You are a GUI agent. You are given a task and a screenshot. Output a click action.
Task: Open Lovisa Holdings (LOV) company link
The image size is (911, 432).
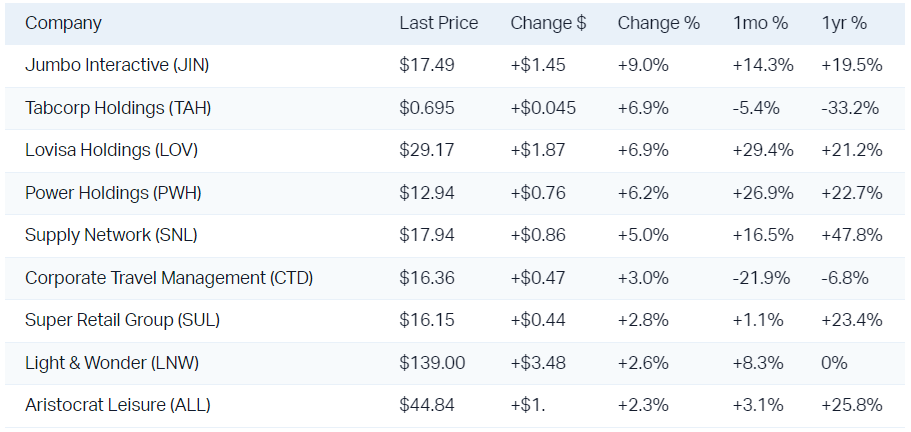click(111, 150)
